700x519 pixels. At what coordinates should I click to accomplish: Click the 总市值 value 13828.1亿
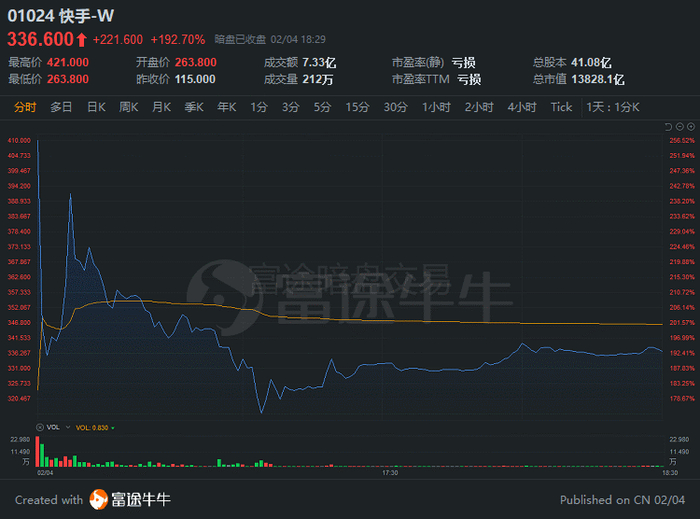coord(598,79)
